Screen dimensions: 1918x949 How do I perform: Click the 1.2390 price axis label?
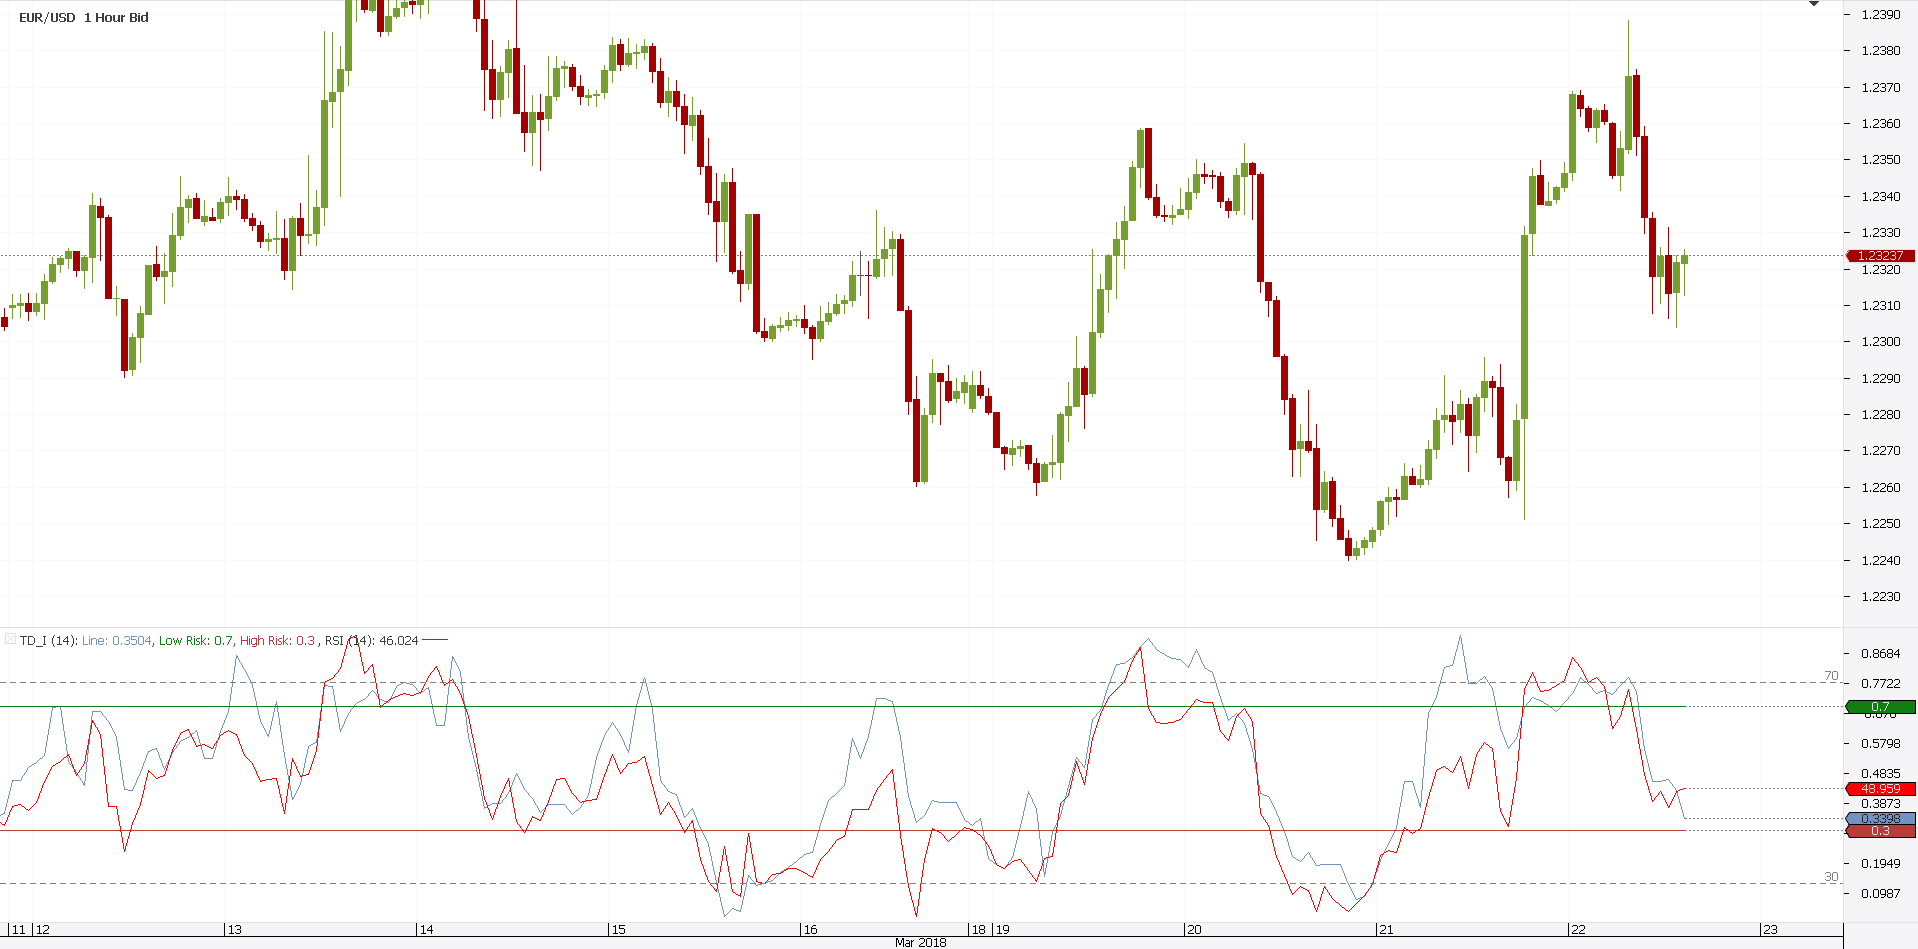(1880, 14)
